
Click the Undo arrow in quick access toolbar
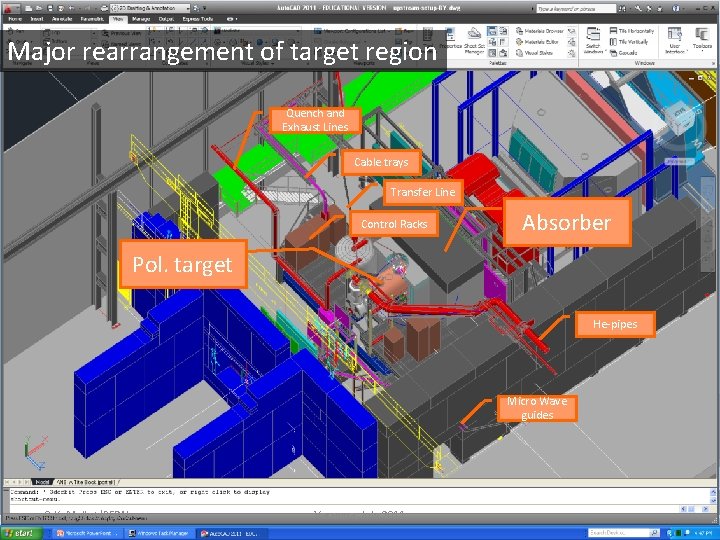click(73, 8)
